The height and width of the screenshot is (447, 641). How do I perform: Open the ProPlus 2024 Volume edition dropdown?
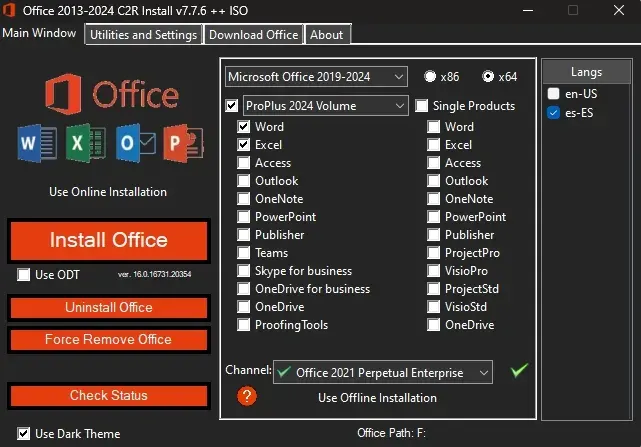[326, 106]
